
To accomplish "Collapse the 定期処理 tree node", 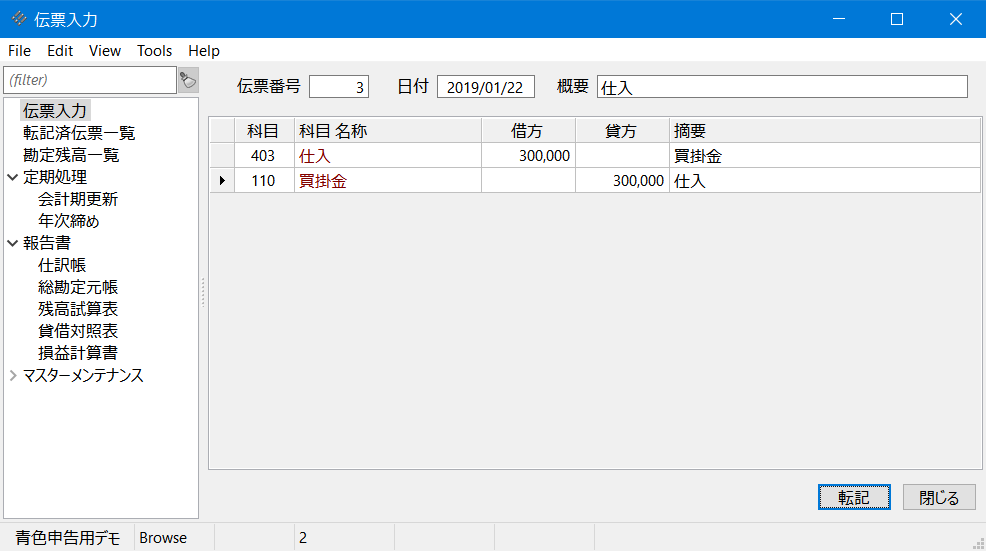I will coord(12,177).
